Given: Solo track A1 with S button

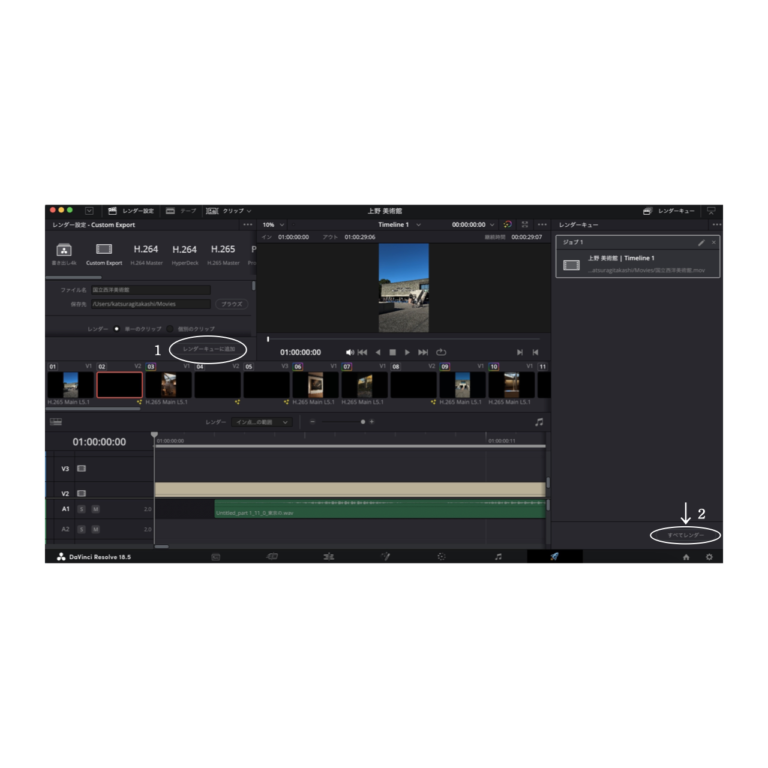Looking at the screenshot, I should click(82, 509).
